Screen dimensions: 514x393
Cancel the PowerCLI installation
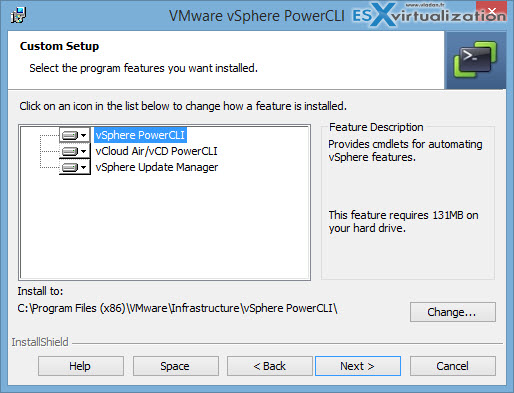(453, 366)
